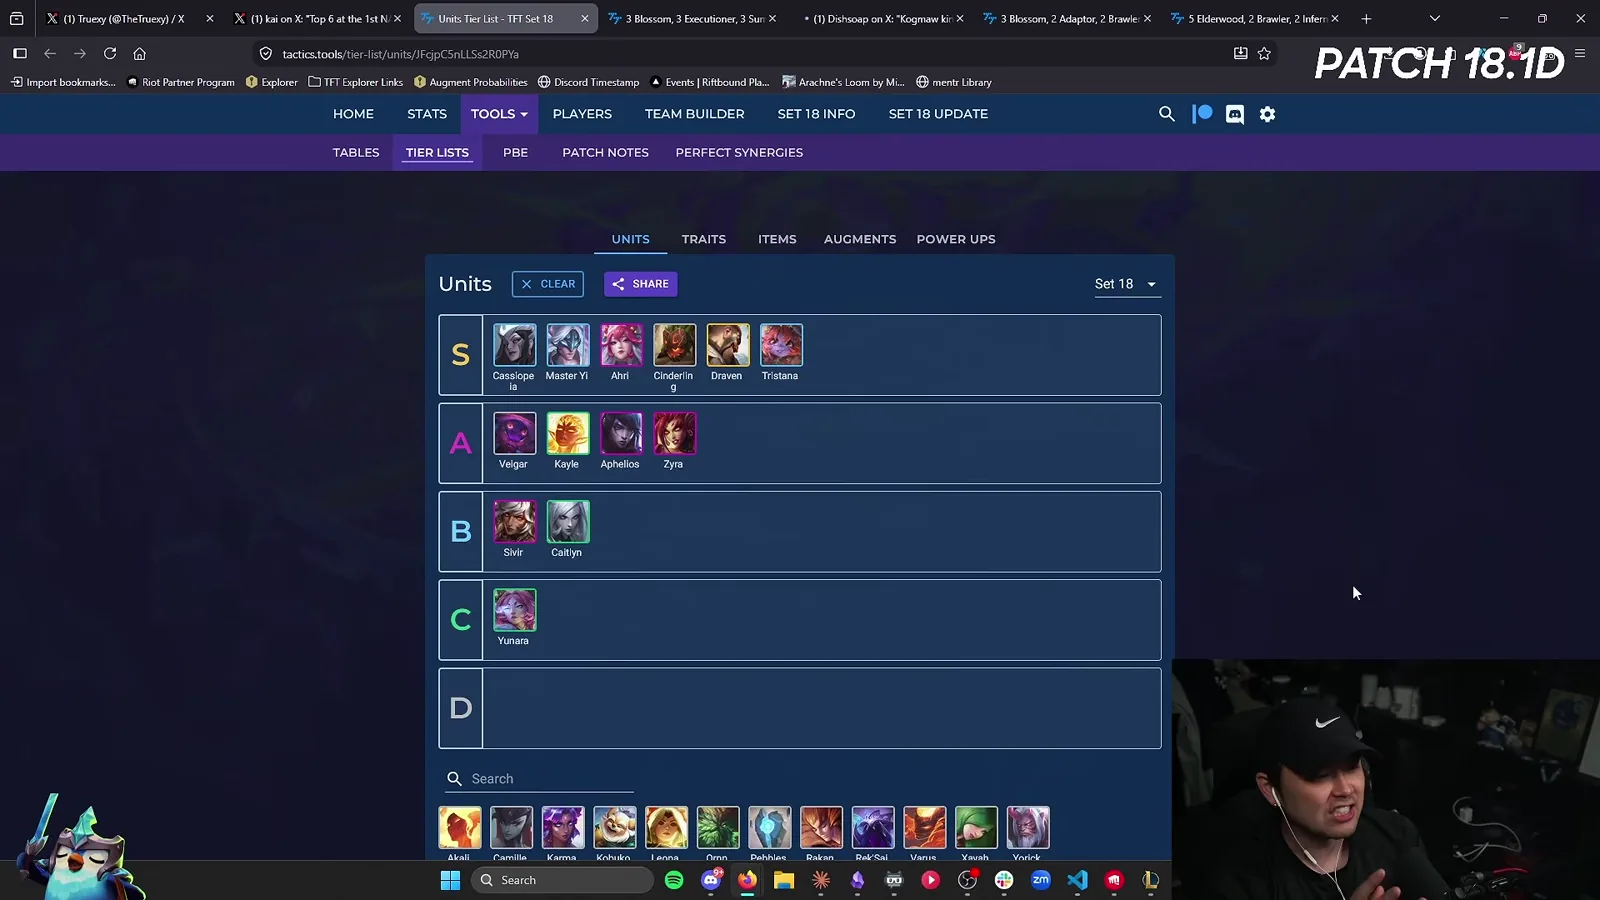Open the browser tab list chevron
Viewport: 1600px width, 900px height.
[x=1435, y=18]
